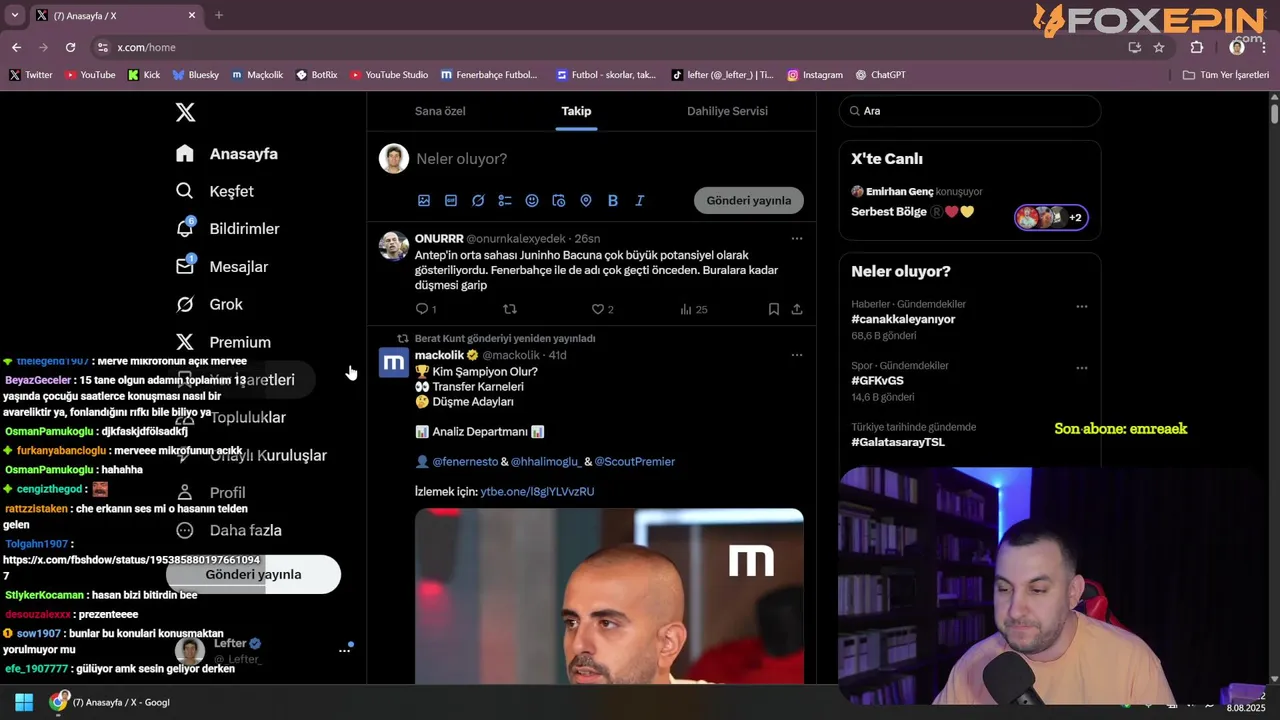
Task: Open YouTube bookmark
Action: point(90,75)
